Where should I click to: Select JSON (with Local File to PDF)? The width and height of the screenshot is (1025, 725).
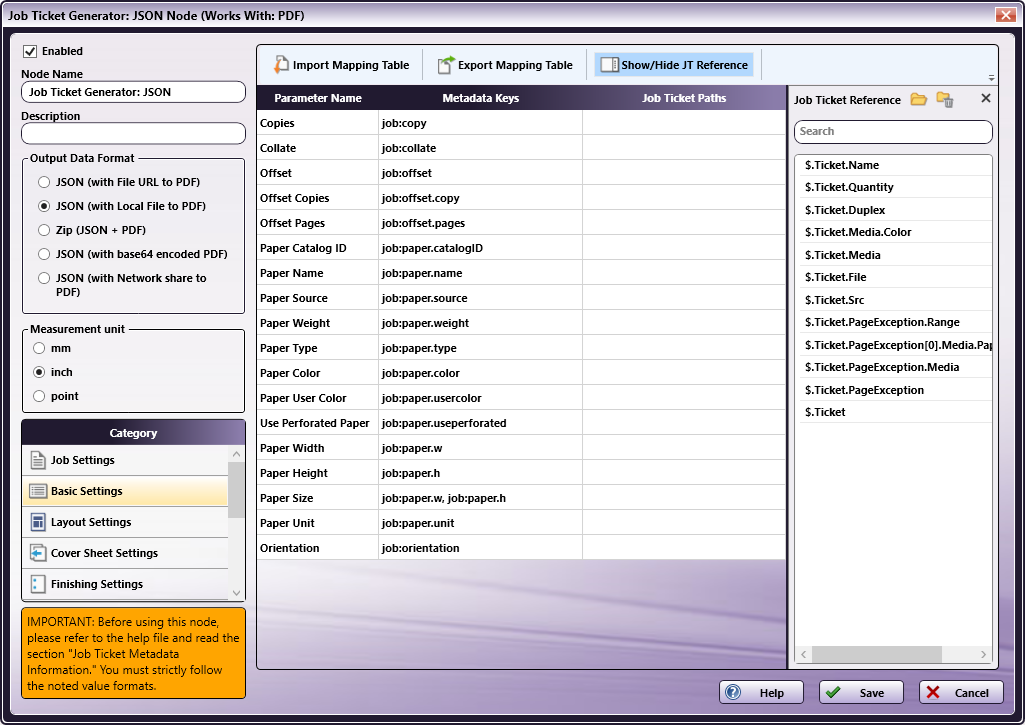point(44,206)
